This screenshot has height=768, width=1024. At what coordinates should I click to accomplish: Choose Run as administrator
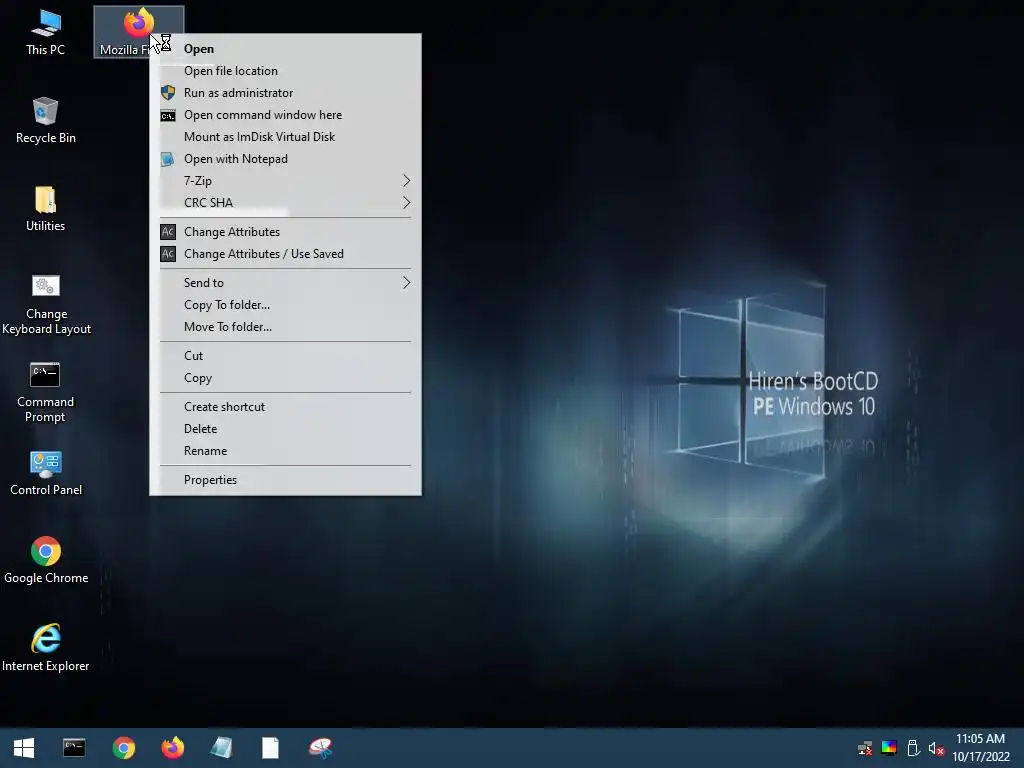coord(285,93)
